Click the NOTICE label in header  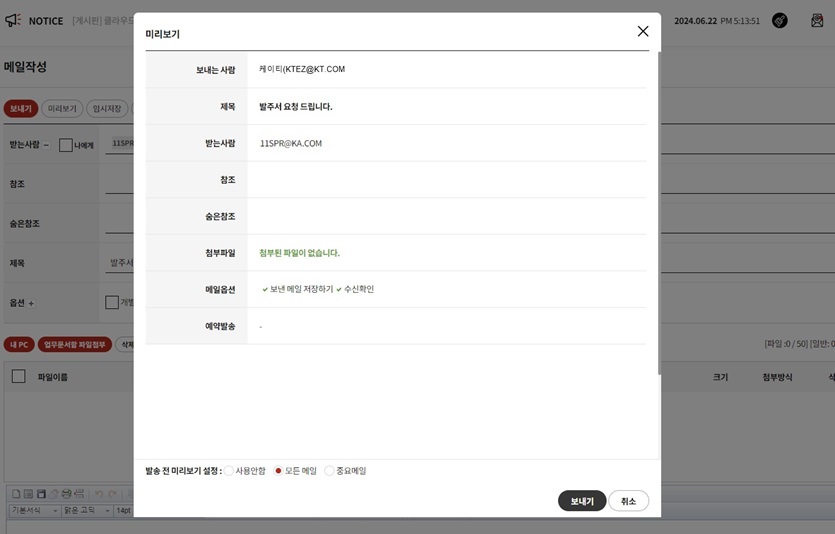[46, 21]
